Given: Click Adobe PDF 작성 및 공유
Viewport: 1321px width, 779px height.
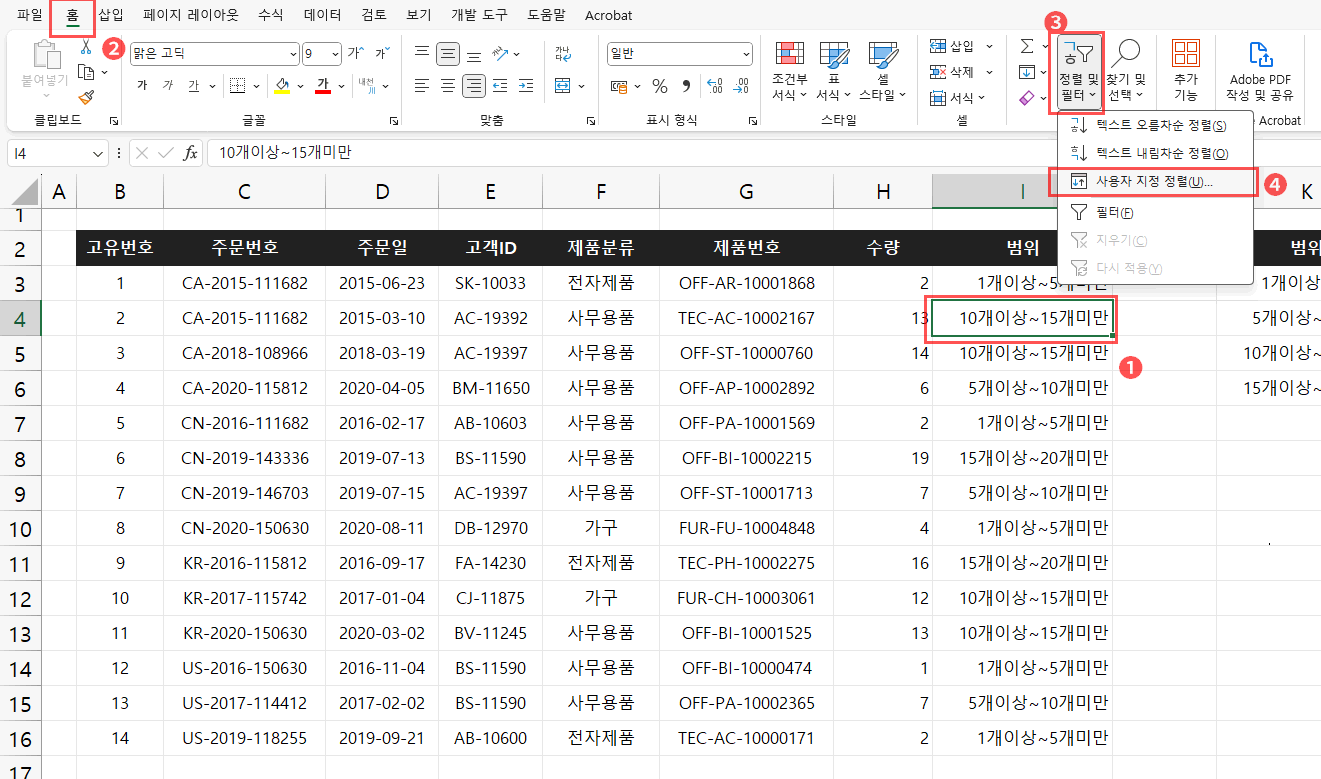Looking at the screenshot, I should click(x=1260, y=70).
